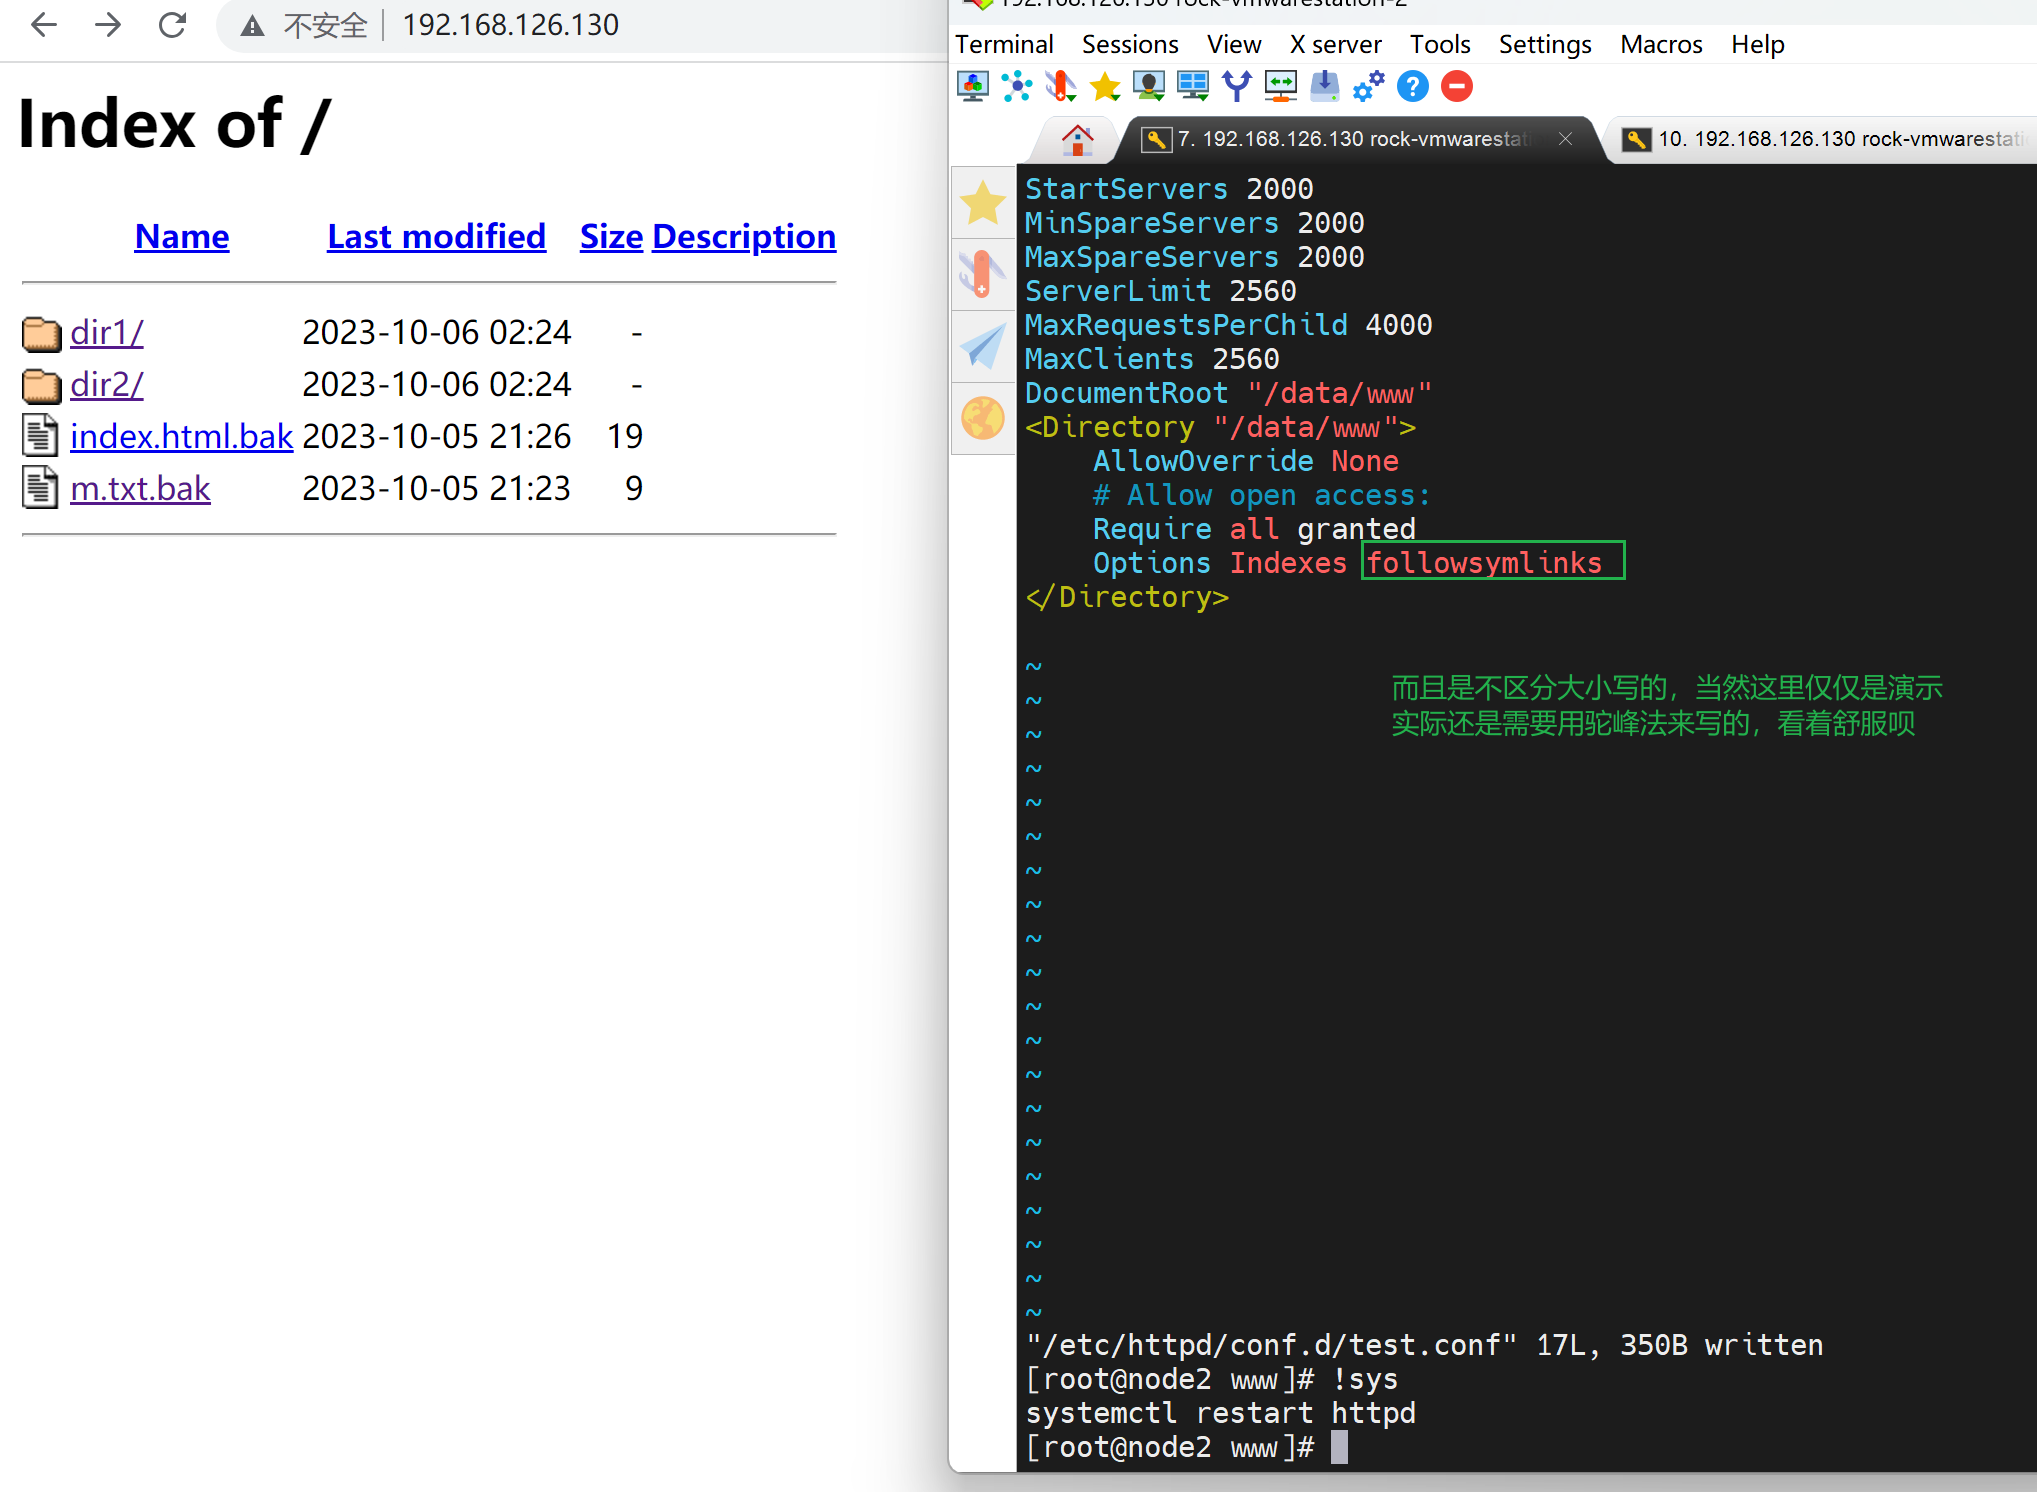Viewport: 2037px width, 1492px height.
Task: Click the split-view MultiExec fork icon
Action: click(1237, 87)
